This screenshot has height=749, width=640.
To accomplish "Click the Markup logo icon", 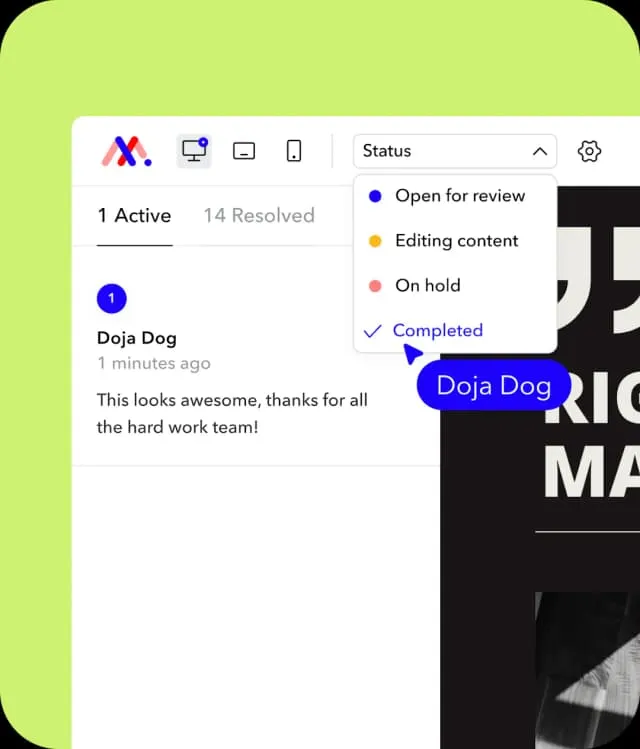I will (x=126, y=151).
